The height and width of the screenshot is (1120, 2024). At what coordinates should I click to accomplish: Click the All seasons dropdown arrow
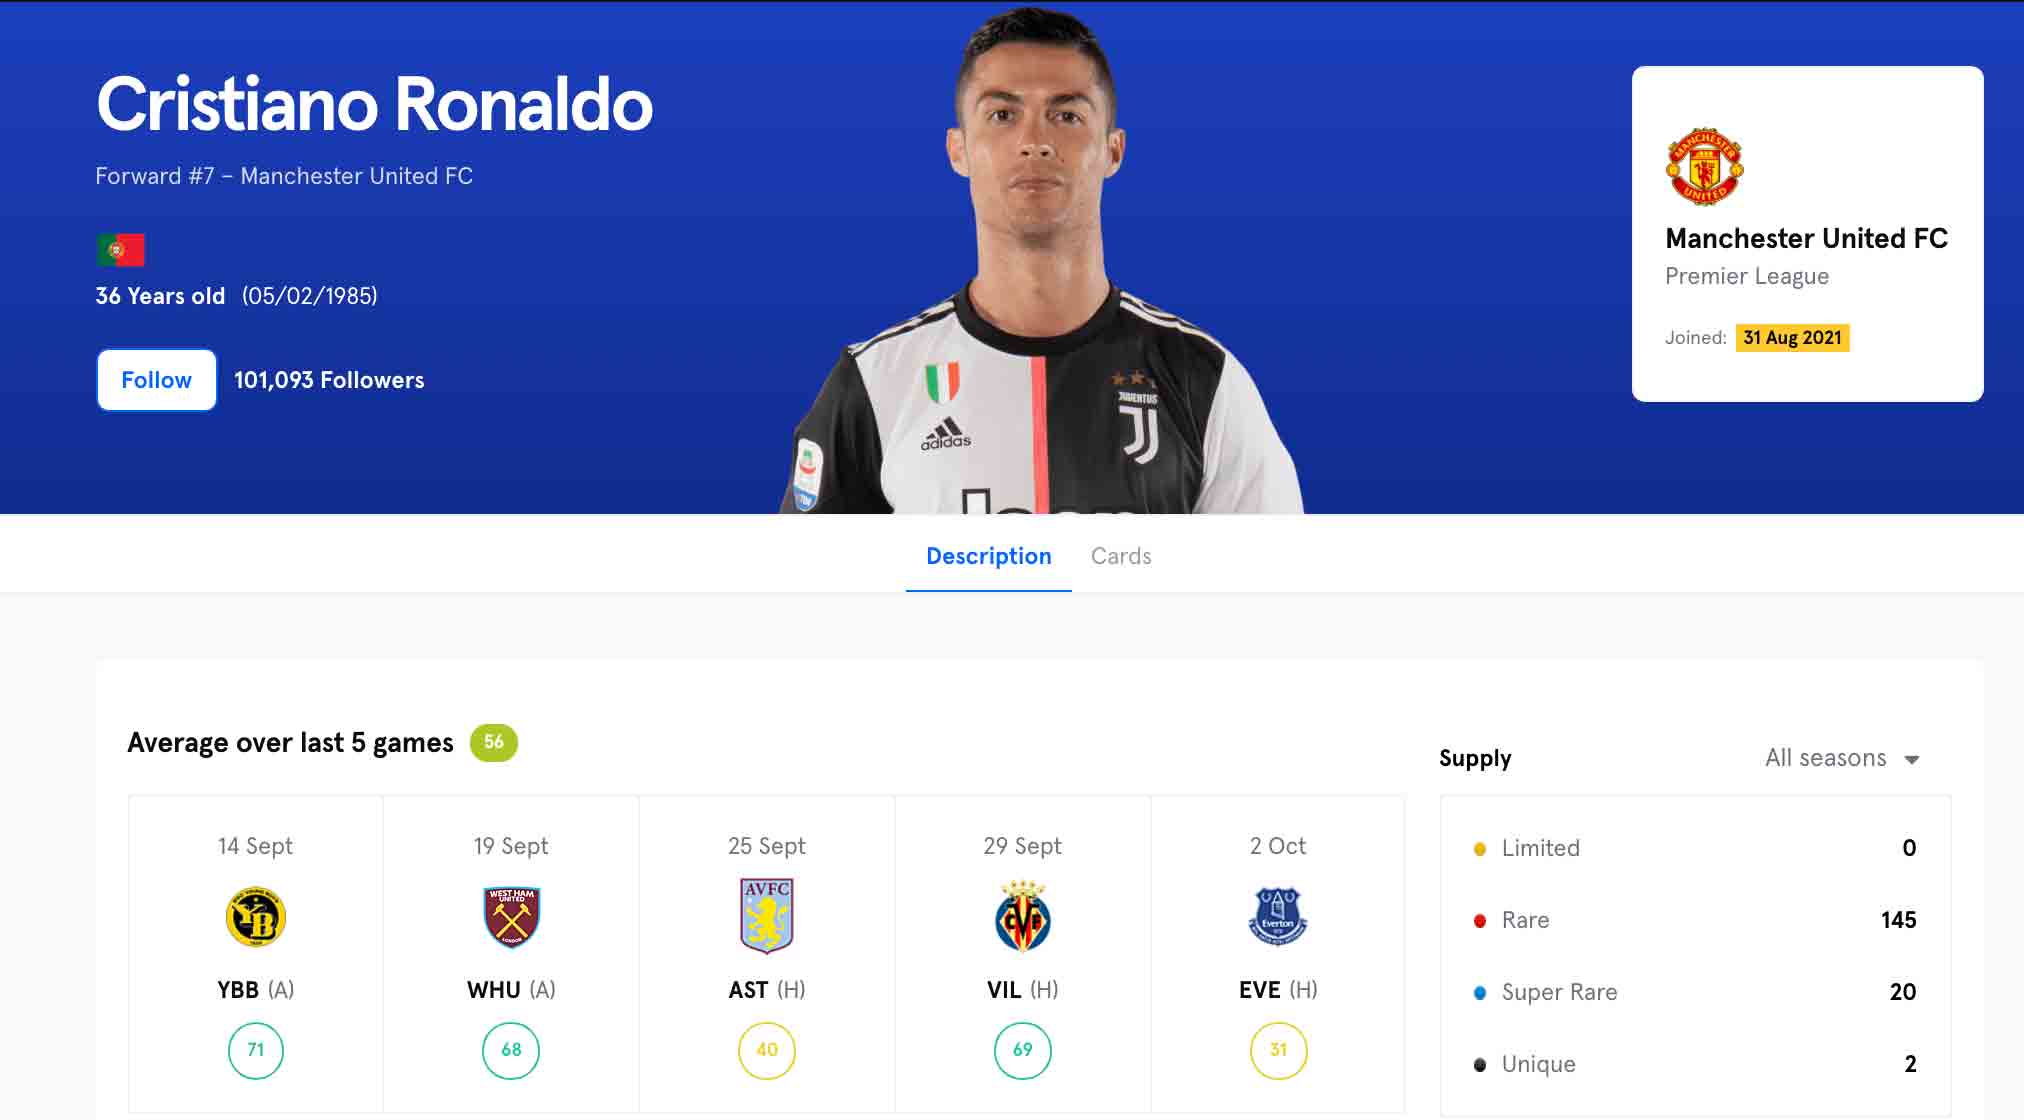(x=1912, y=760)
